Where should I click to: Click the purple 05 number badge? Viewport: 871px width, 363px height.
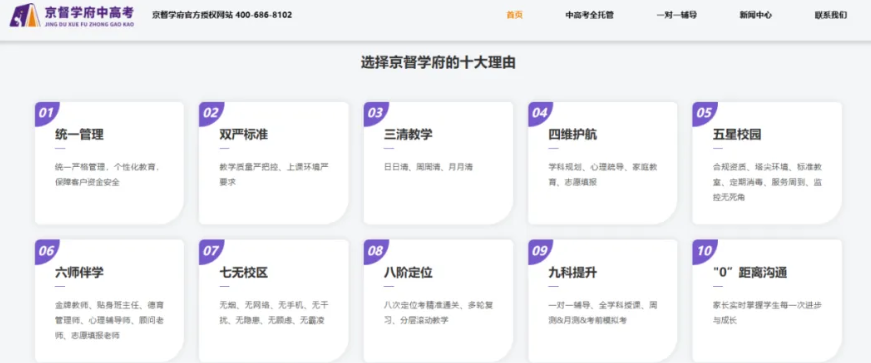(x=704, y=113)
